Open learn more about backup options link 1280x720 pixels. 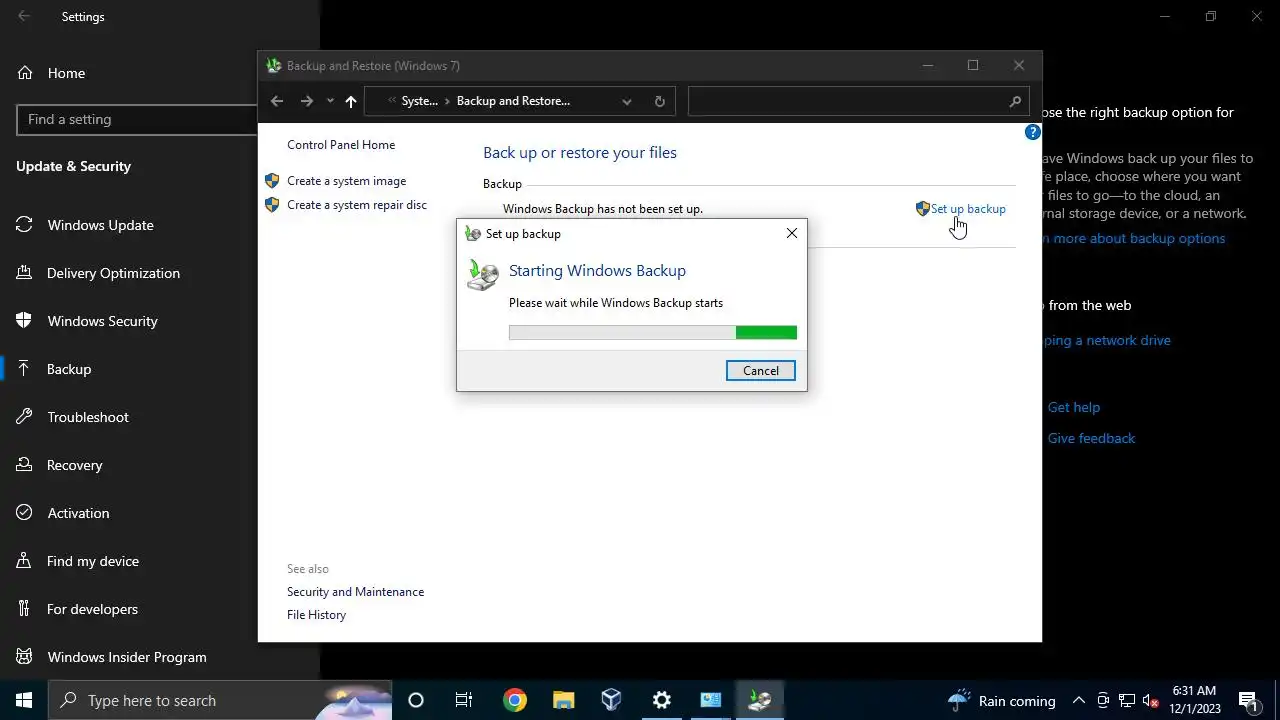1134,238
